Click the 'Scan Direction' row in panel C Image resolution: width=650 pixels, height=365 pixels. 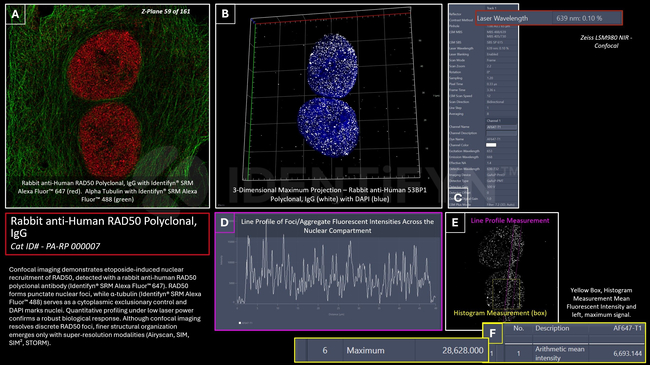(483, 102)
